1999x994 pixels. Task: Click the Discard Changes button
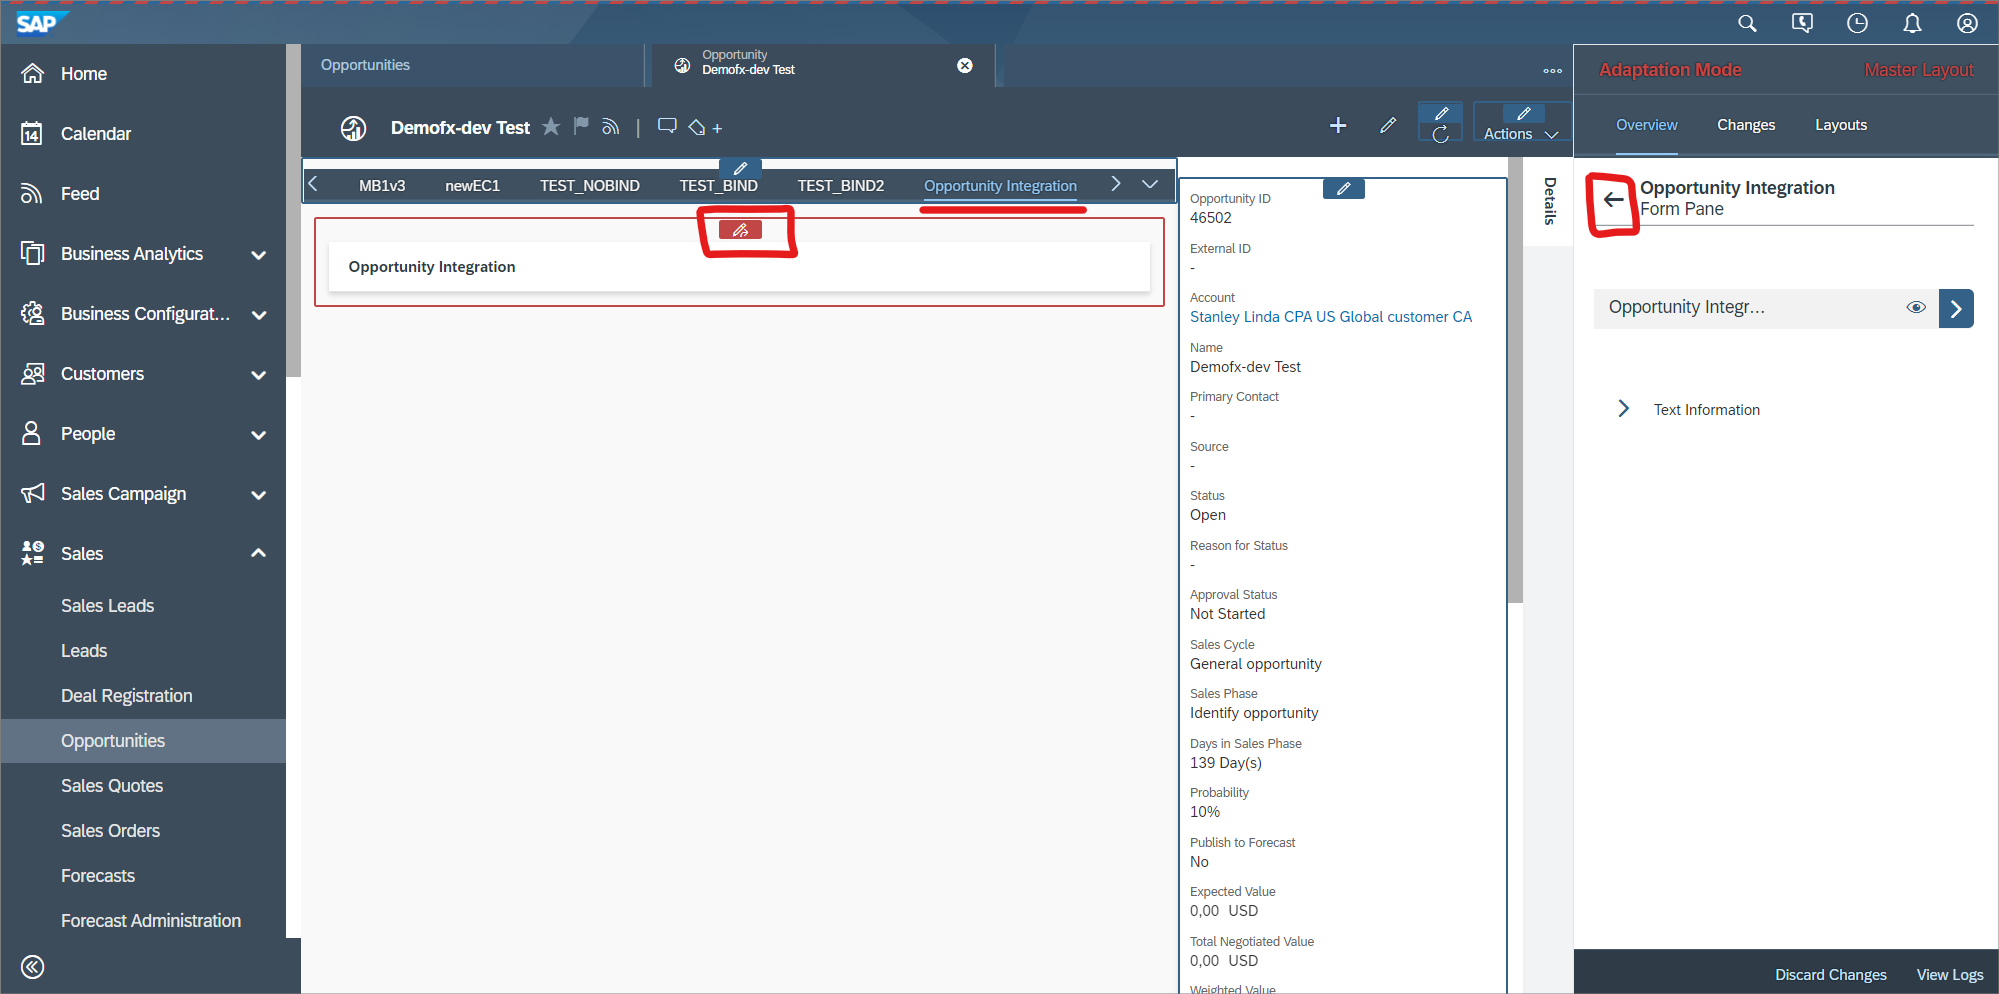[1830, 974]
